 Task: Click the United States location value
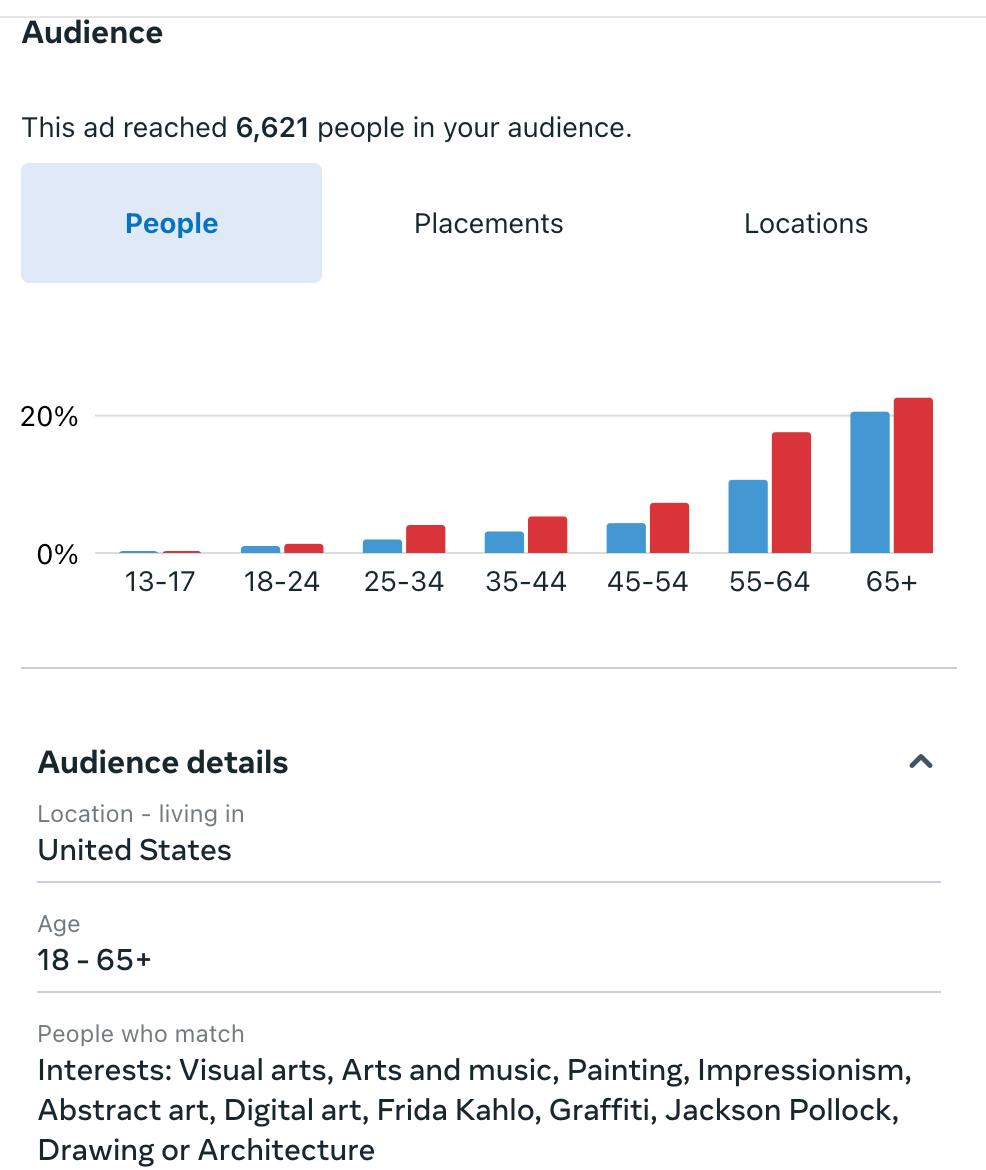click(134, 850)
